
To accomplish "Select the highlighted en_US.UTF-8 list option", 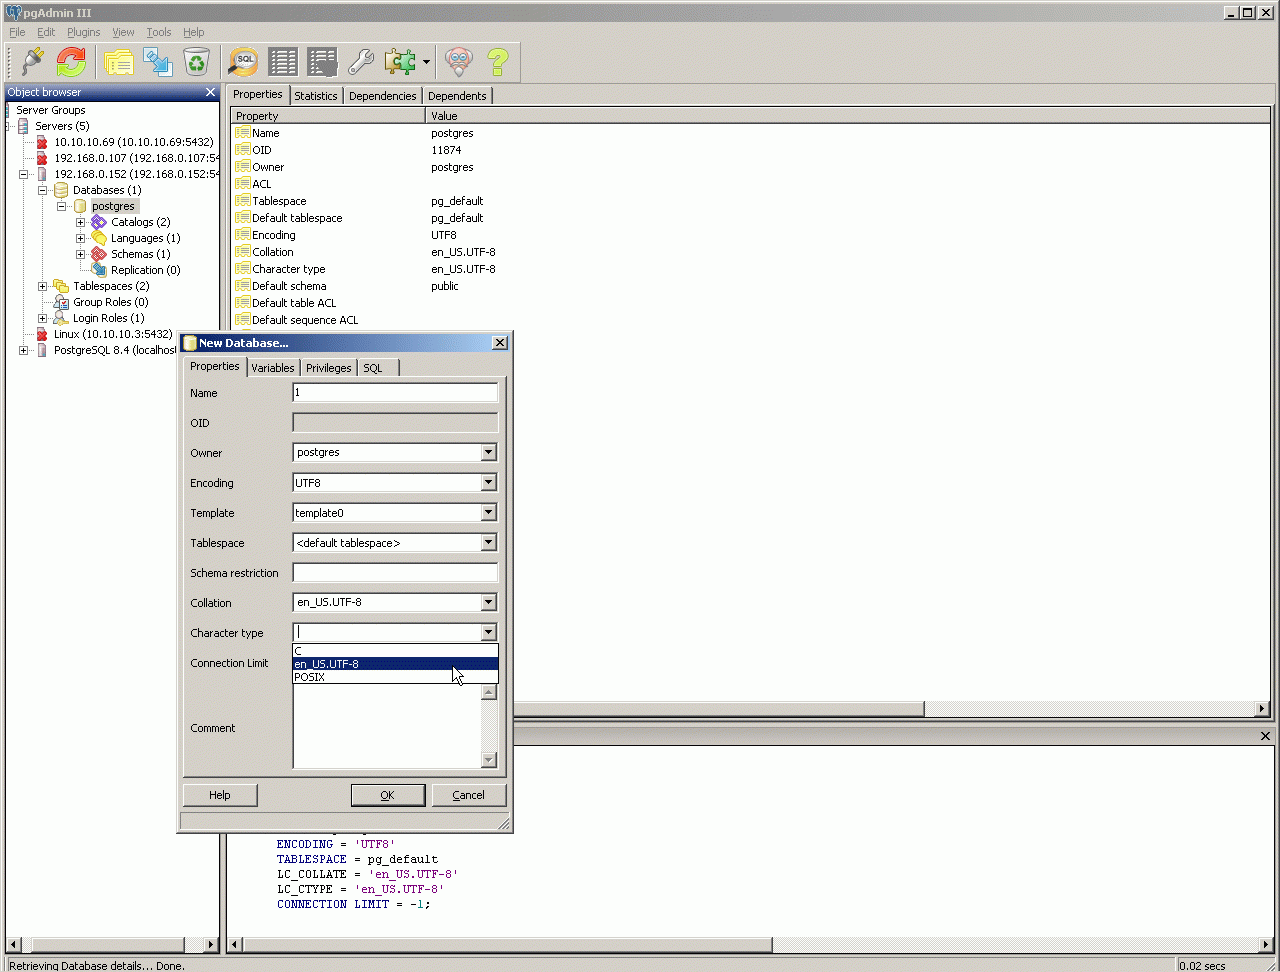I will [395, 664].
